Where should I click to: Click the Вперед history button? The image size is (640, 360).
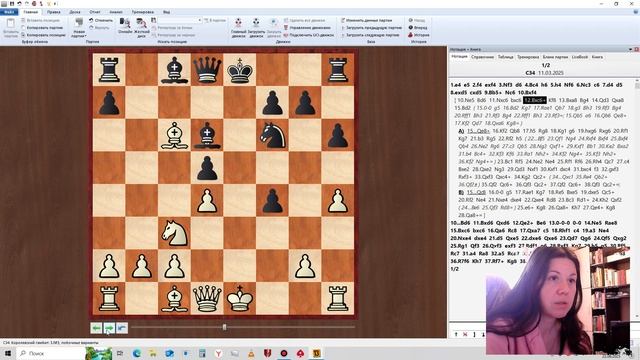click(418, 28)
